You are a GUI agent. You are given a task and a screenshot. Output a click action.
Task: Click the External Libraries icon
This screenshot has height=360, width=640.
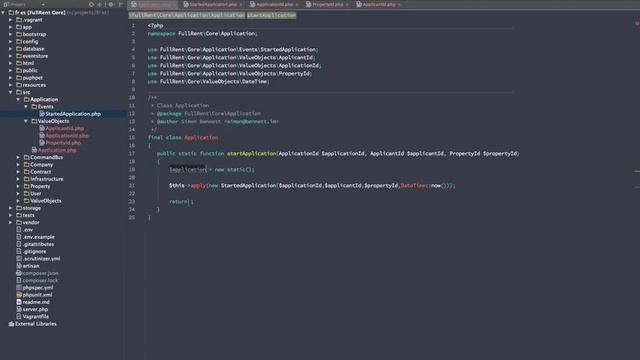[11, 324]
